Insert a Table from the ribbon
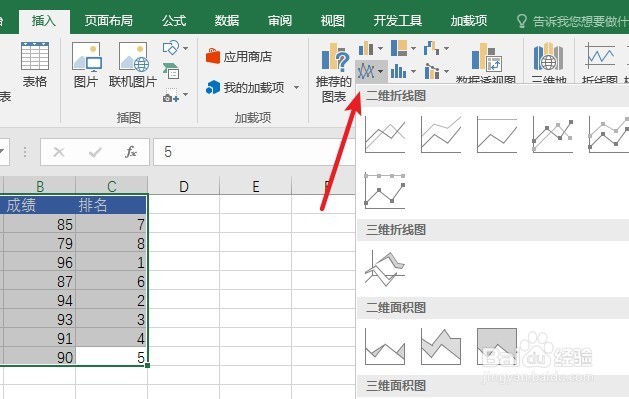Screen dimensions: 629x399 coord(35,65)
